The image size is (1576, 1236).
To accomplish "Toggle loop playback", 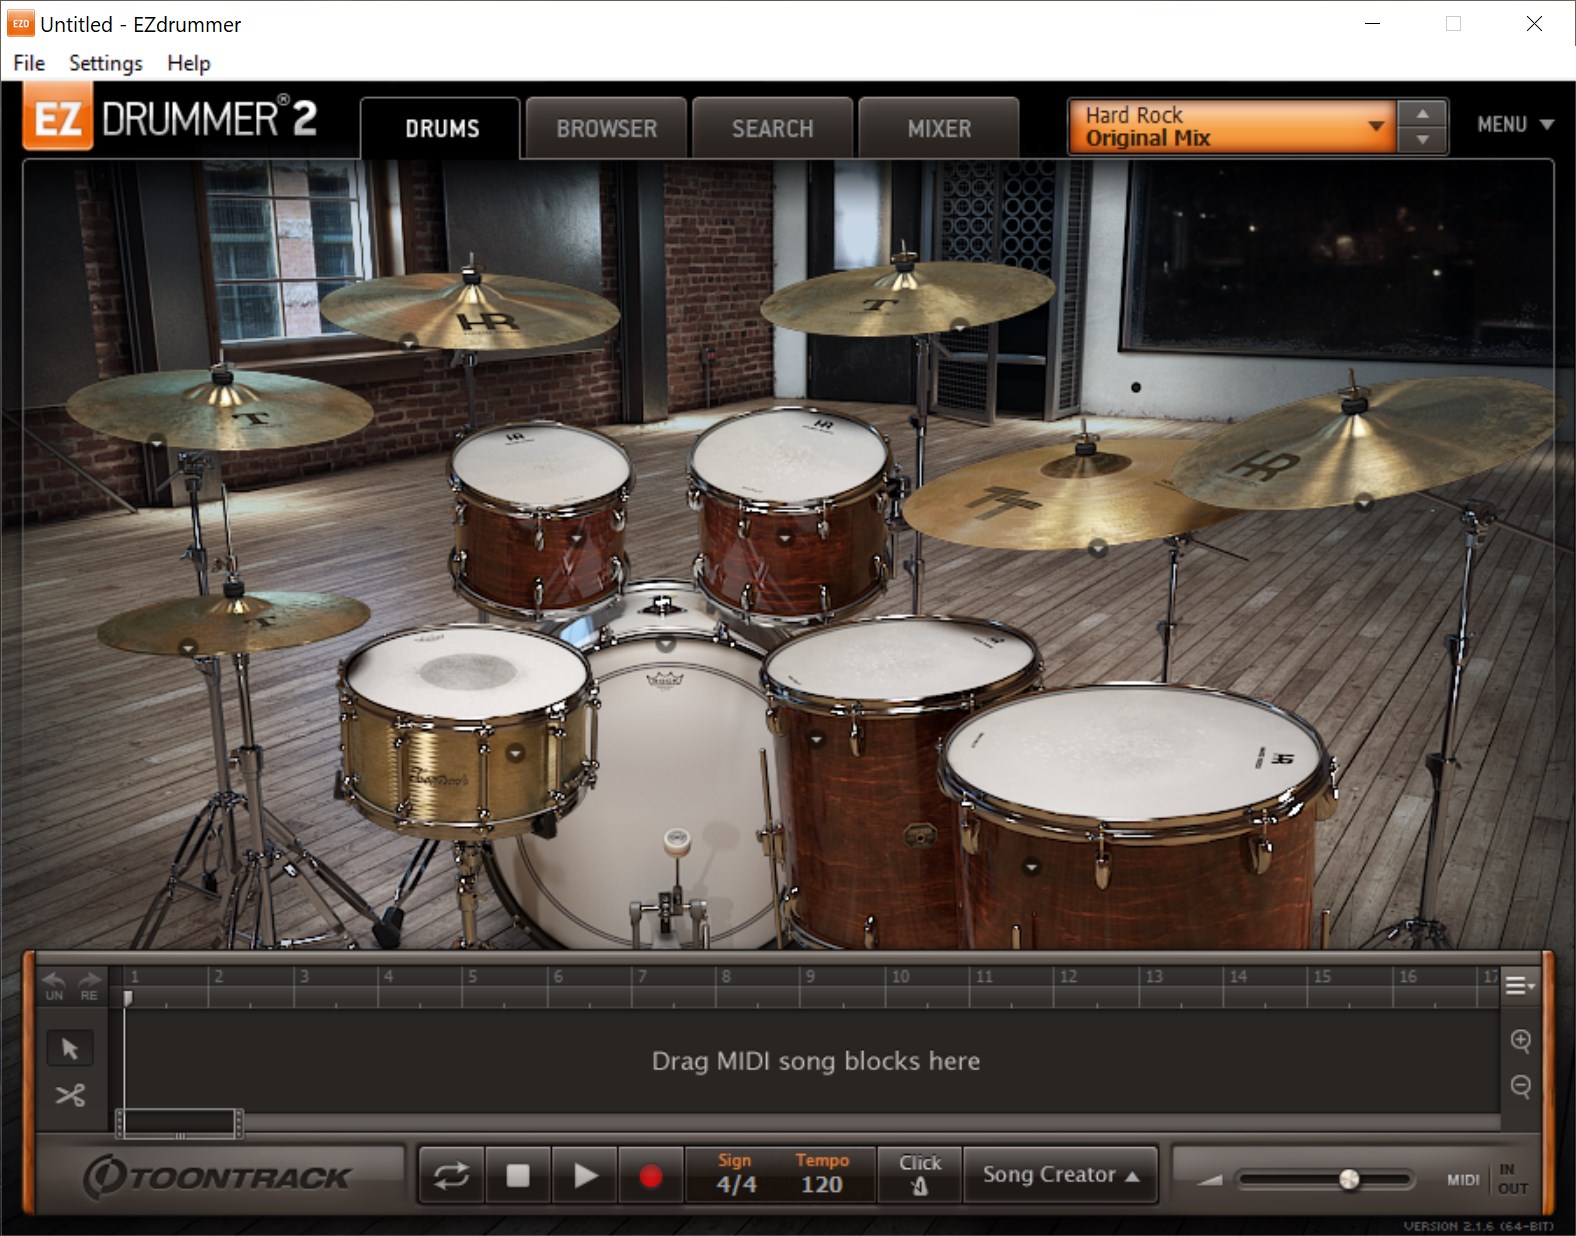I will (451, 1176).
